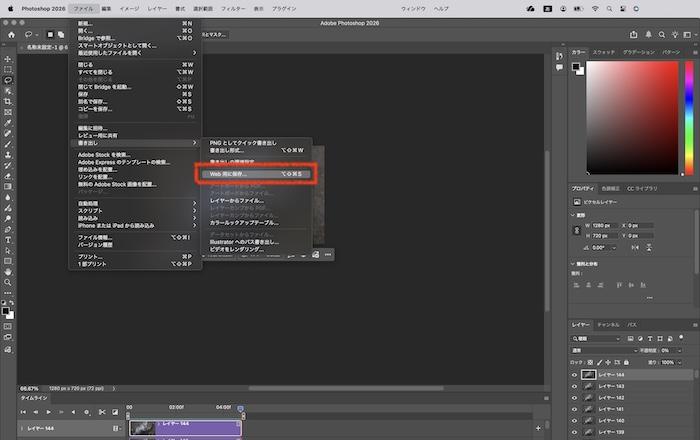This screenshot has width=700, height=440.
Task: Select the Eraser tool
Action: (x=8, y=176)
